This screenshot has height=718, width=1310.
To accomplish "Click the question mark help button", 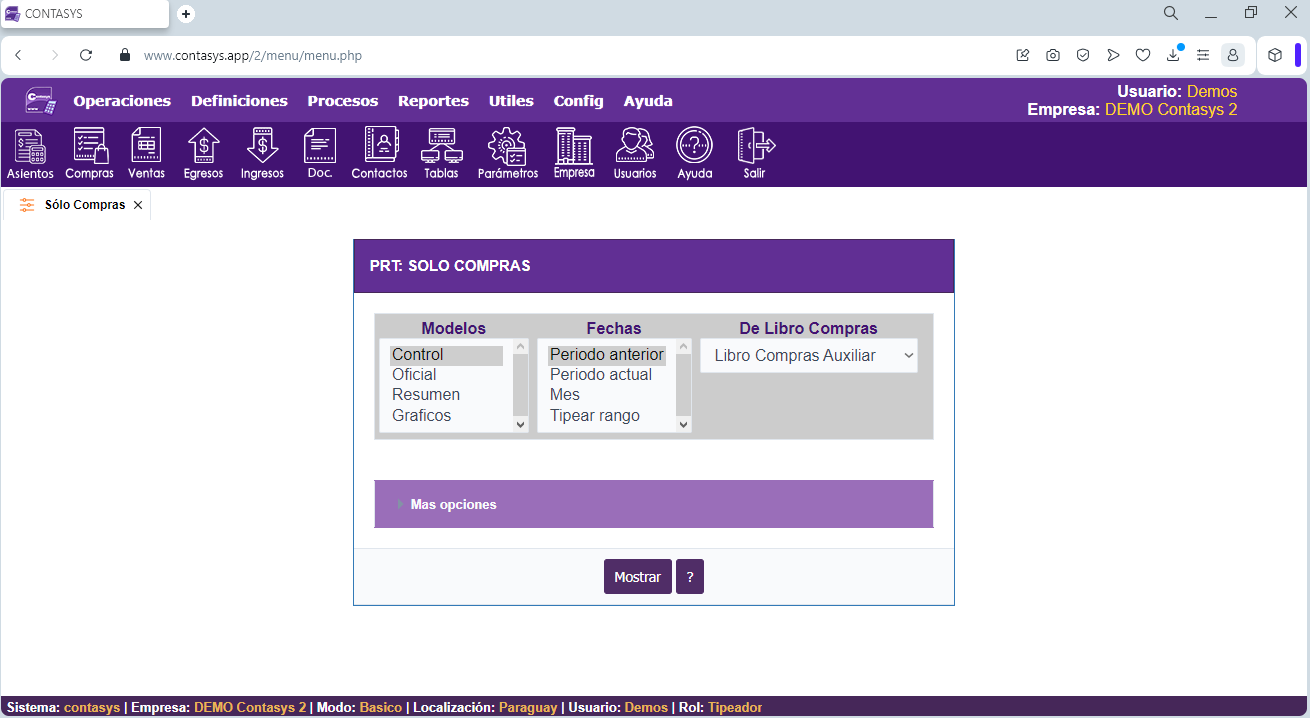I will pos(690,577).
